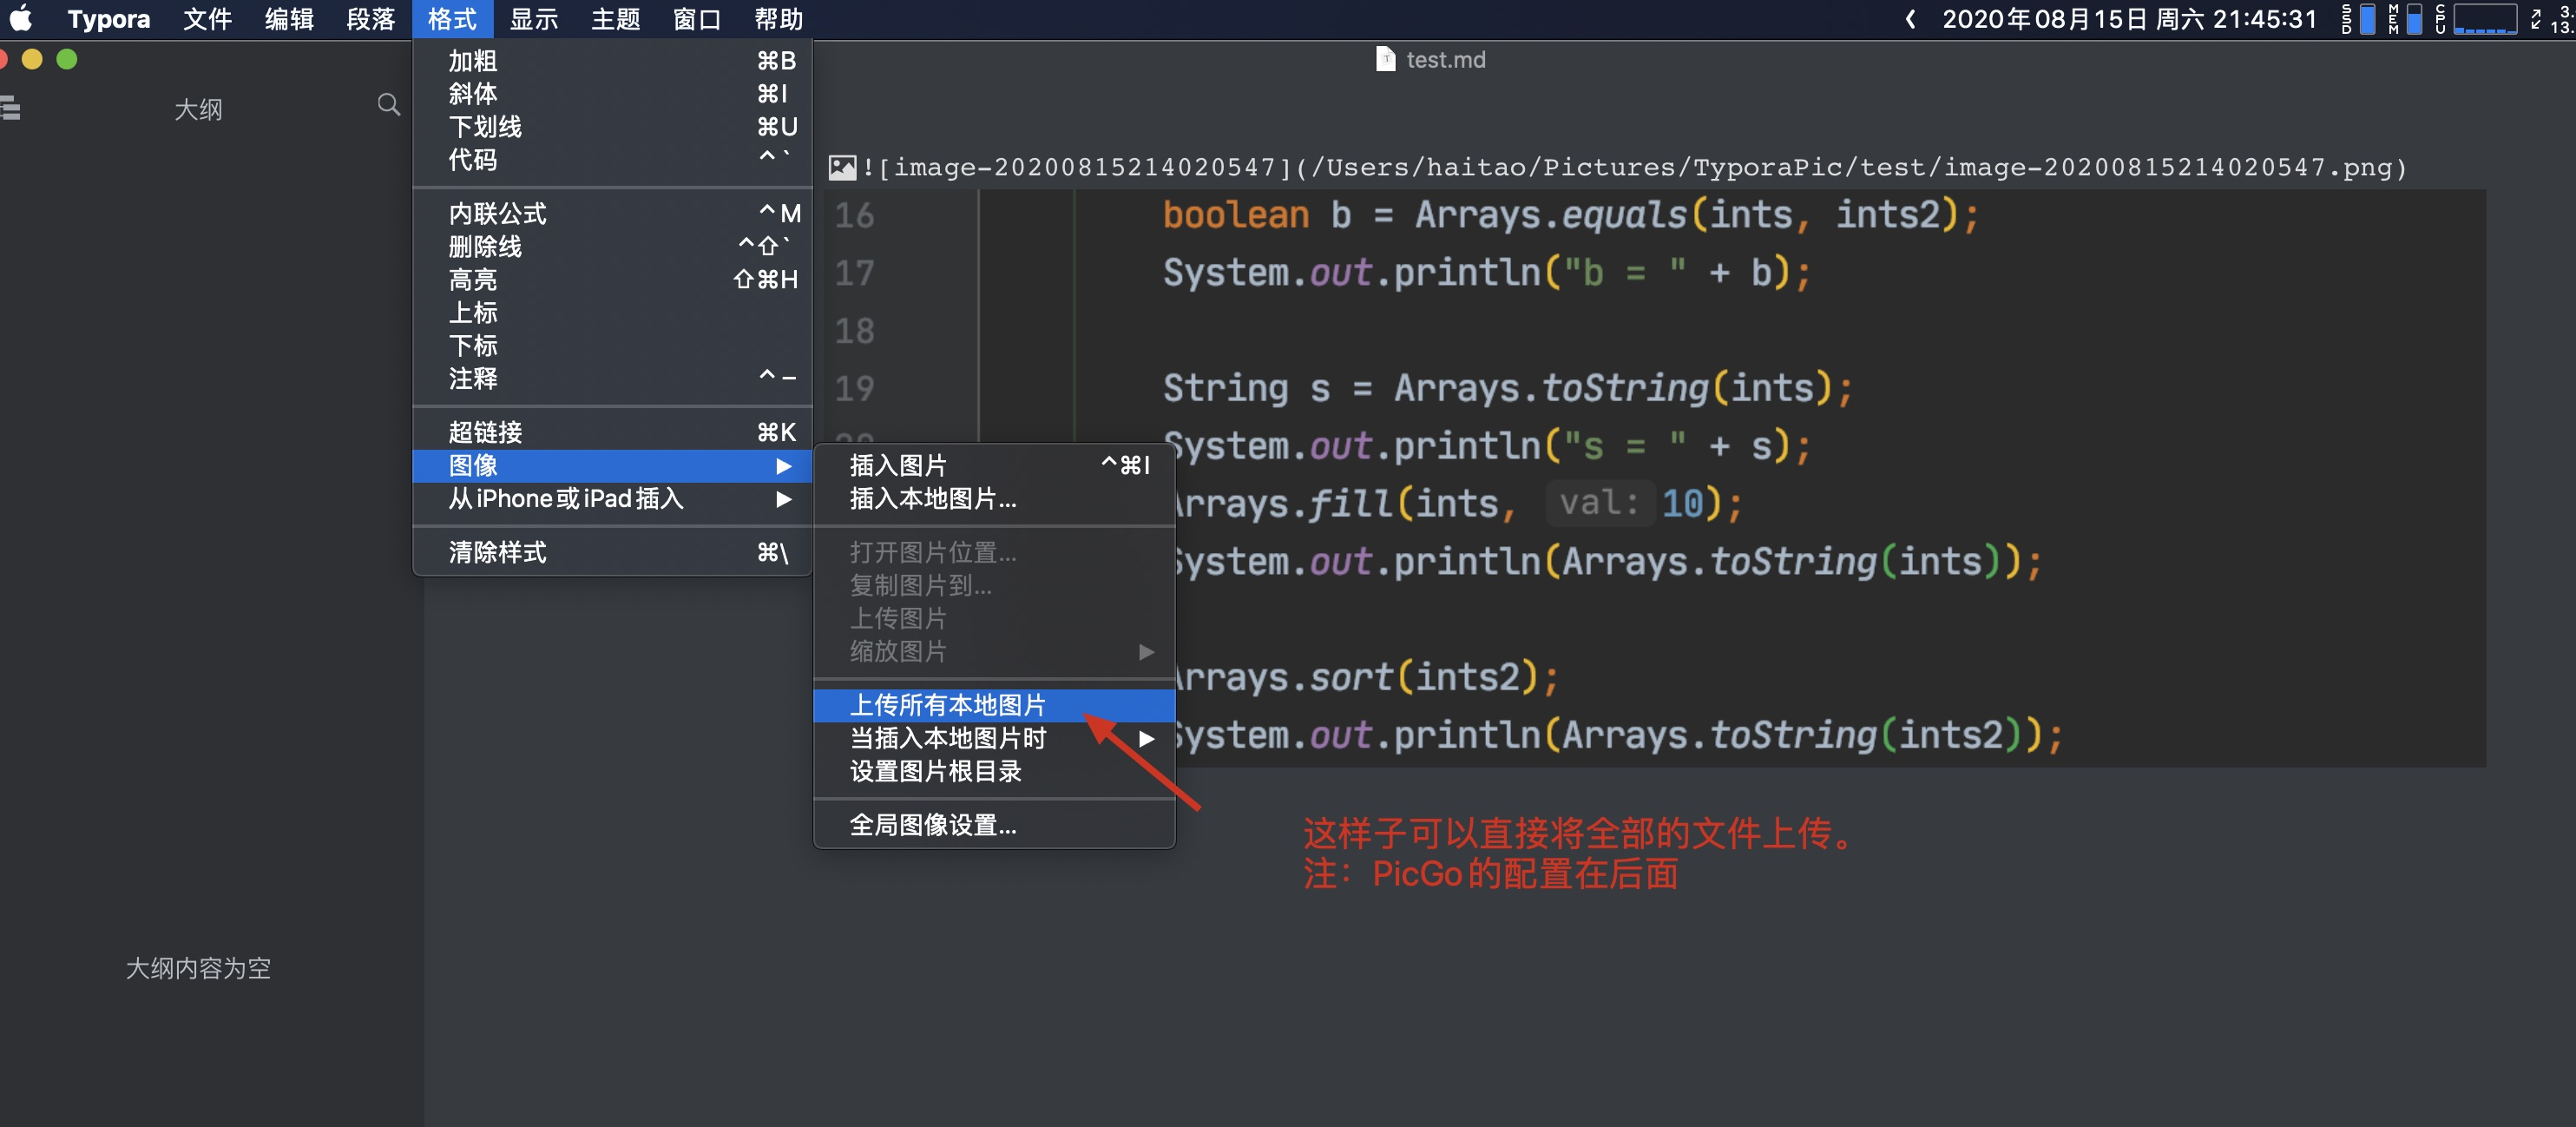This screenshot has height=1127, width=2576.
Task: Click the test.md document icon in title
Action: click(x=1385, y=59)
